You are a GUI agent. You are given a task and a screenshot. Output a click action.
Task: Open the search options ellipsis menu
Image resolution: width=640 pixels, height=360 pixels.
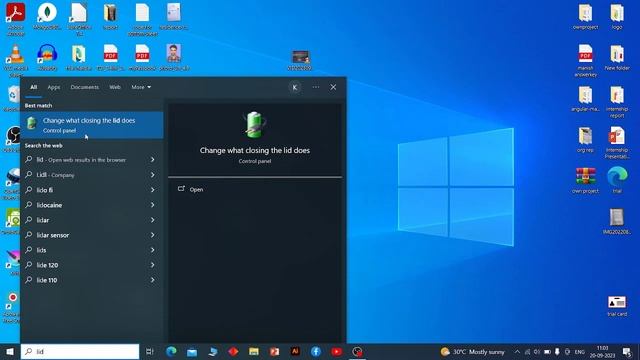click(316, 87)
